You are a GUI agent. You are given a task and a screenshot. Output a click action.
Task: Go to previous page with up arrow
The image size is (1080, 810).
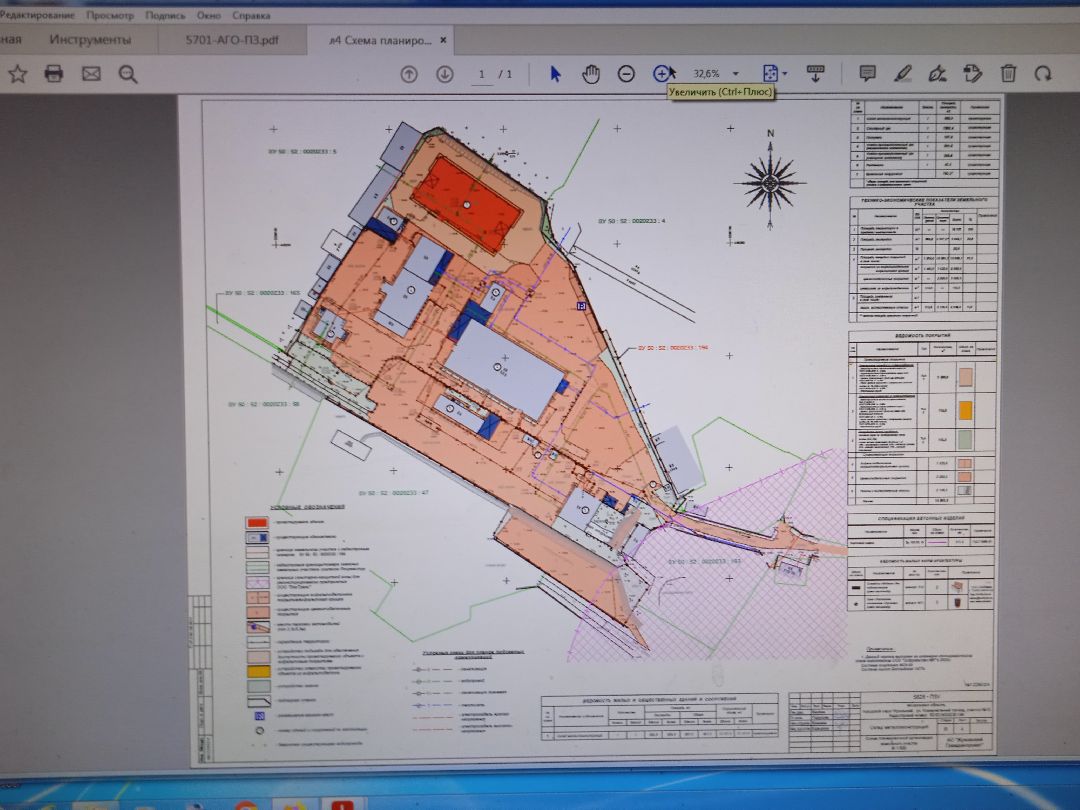point(408,73)
